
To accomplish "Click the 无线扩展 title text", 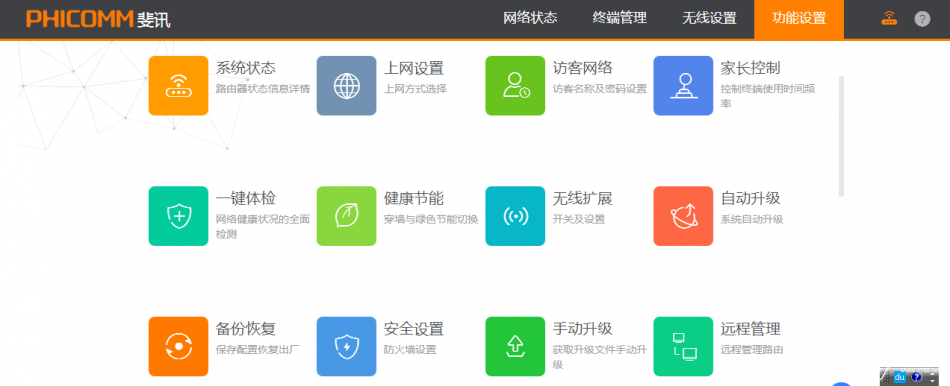I will (582, 198).
